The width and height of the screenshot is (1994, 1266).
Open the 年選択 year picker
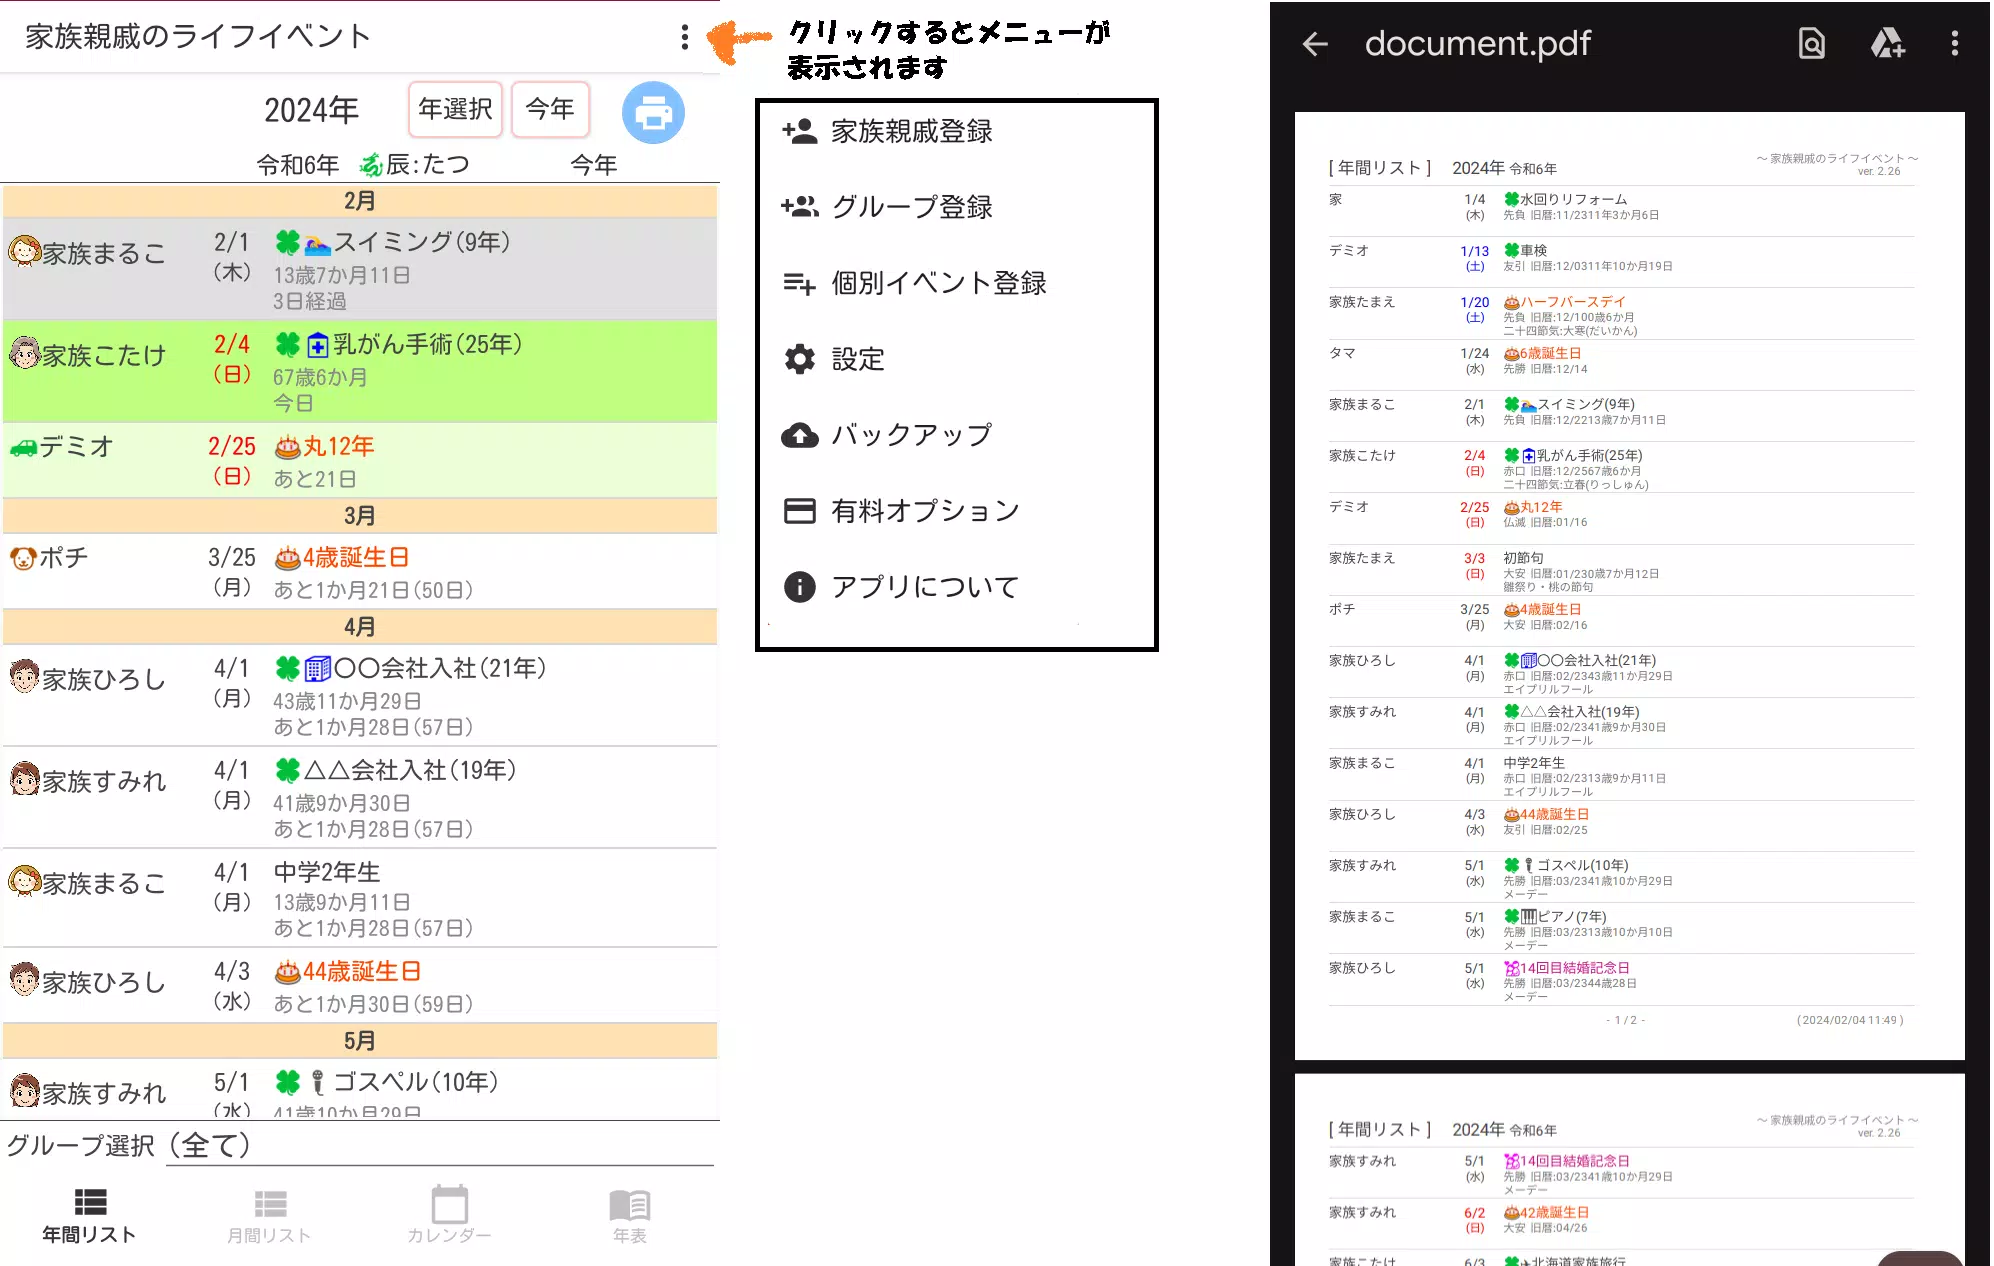pos(455,109)
